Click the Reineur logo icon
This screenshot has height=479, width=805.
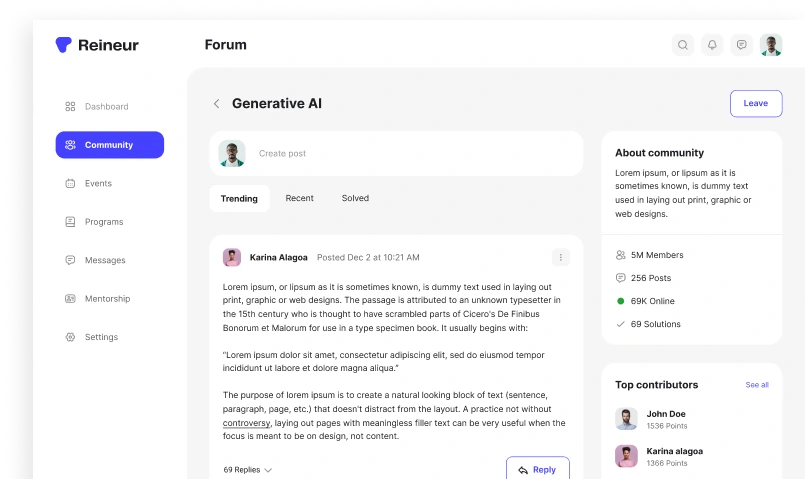pos(64,45)
